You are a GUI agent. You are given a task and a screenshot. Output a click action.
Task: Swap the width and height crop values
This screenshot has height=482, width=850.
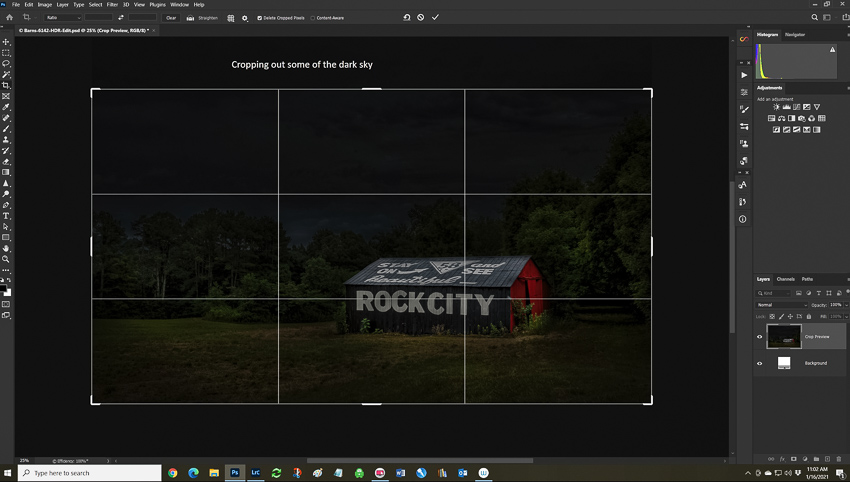121,18
